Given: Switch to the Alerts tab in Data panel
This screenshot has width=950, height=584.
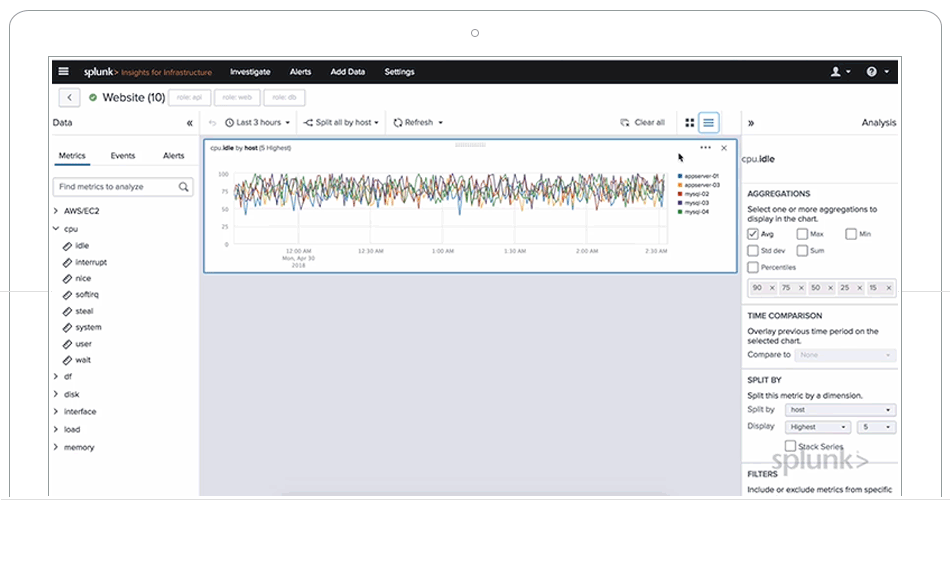Looking at the screenshot, I should 173,156.
